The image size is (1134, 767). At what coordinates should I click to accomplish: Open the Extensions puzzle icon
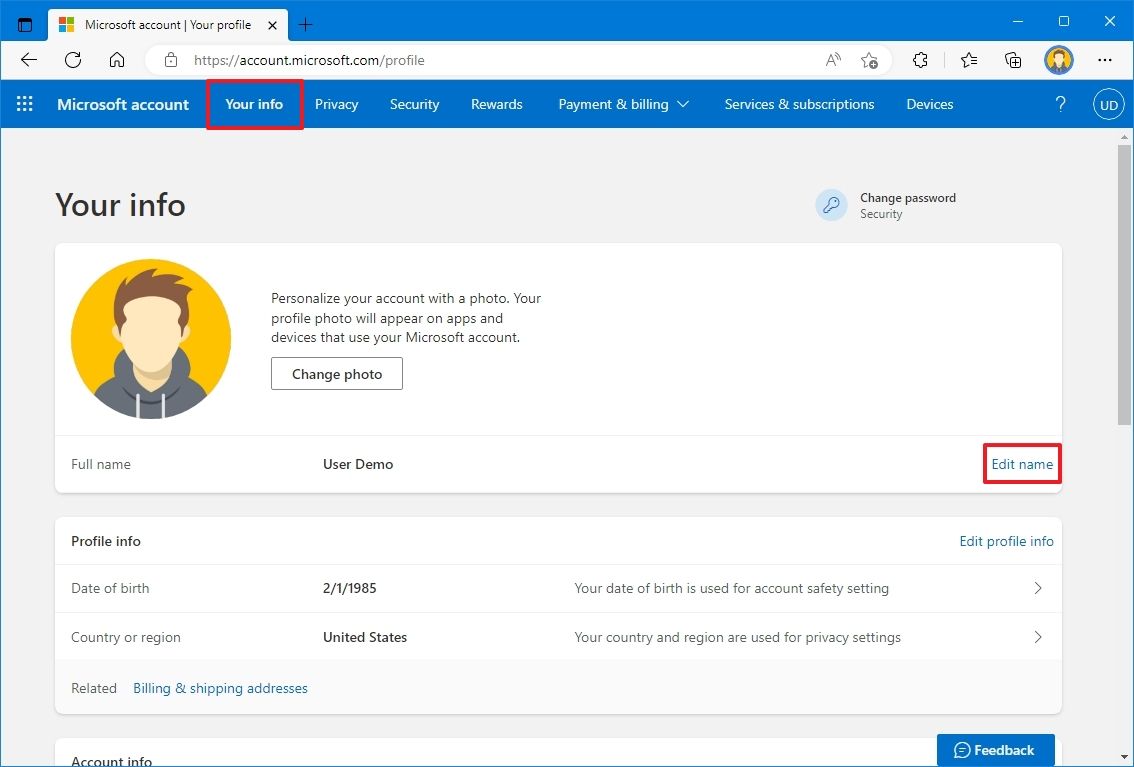point(920,60)
